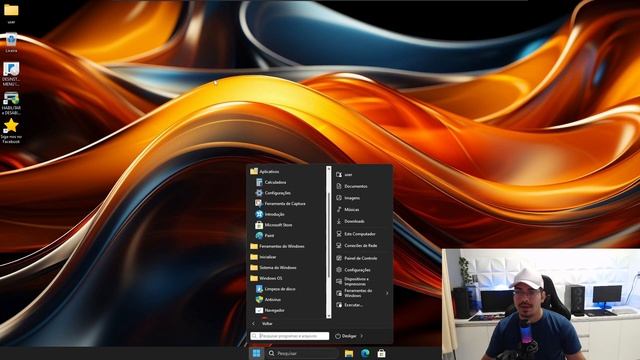Open the Antivírus entry

pyautogui.click(x=269, y=299)
